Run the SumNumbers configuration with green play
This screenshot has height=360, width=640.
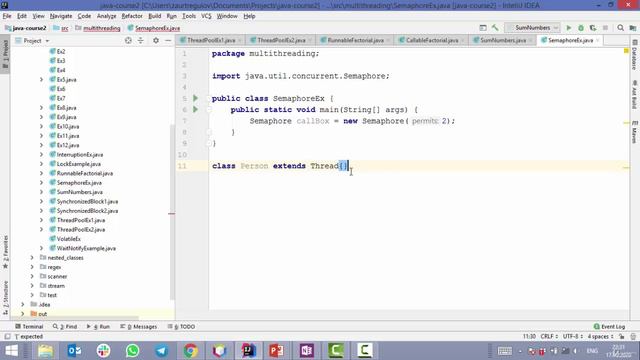[569, 28]
